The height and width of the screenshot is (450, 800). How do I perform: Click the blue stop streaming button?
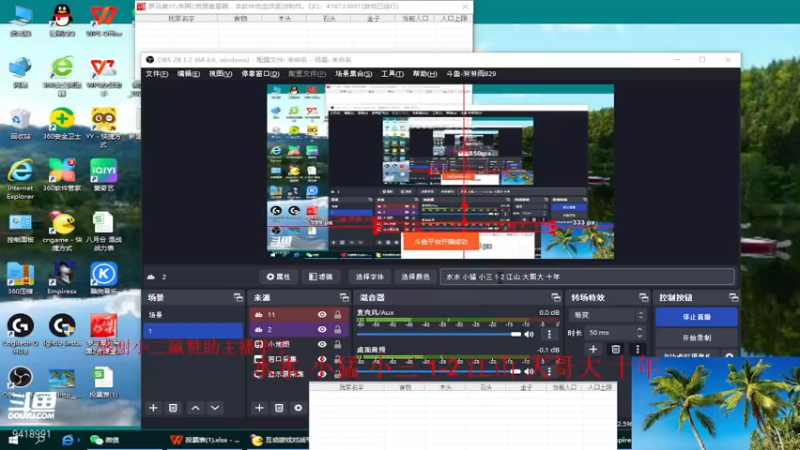(696, 317)
